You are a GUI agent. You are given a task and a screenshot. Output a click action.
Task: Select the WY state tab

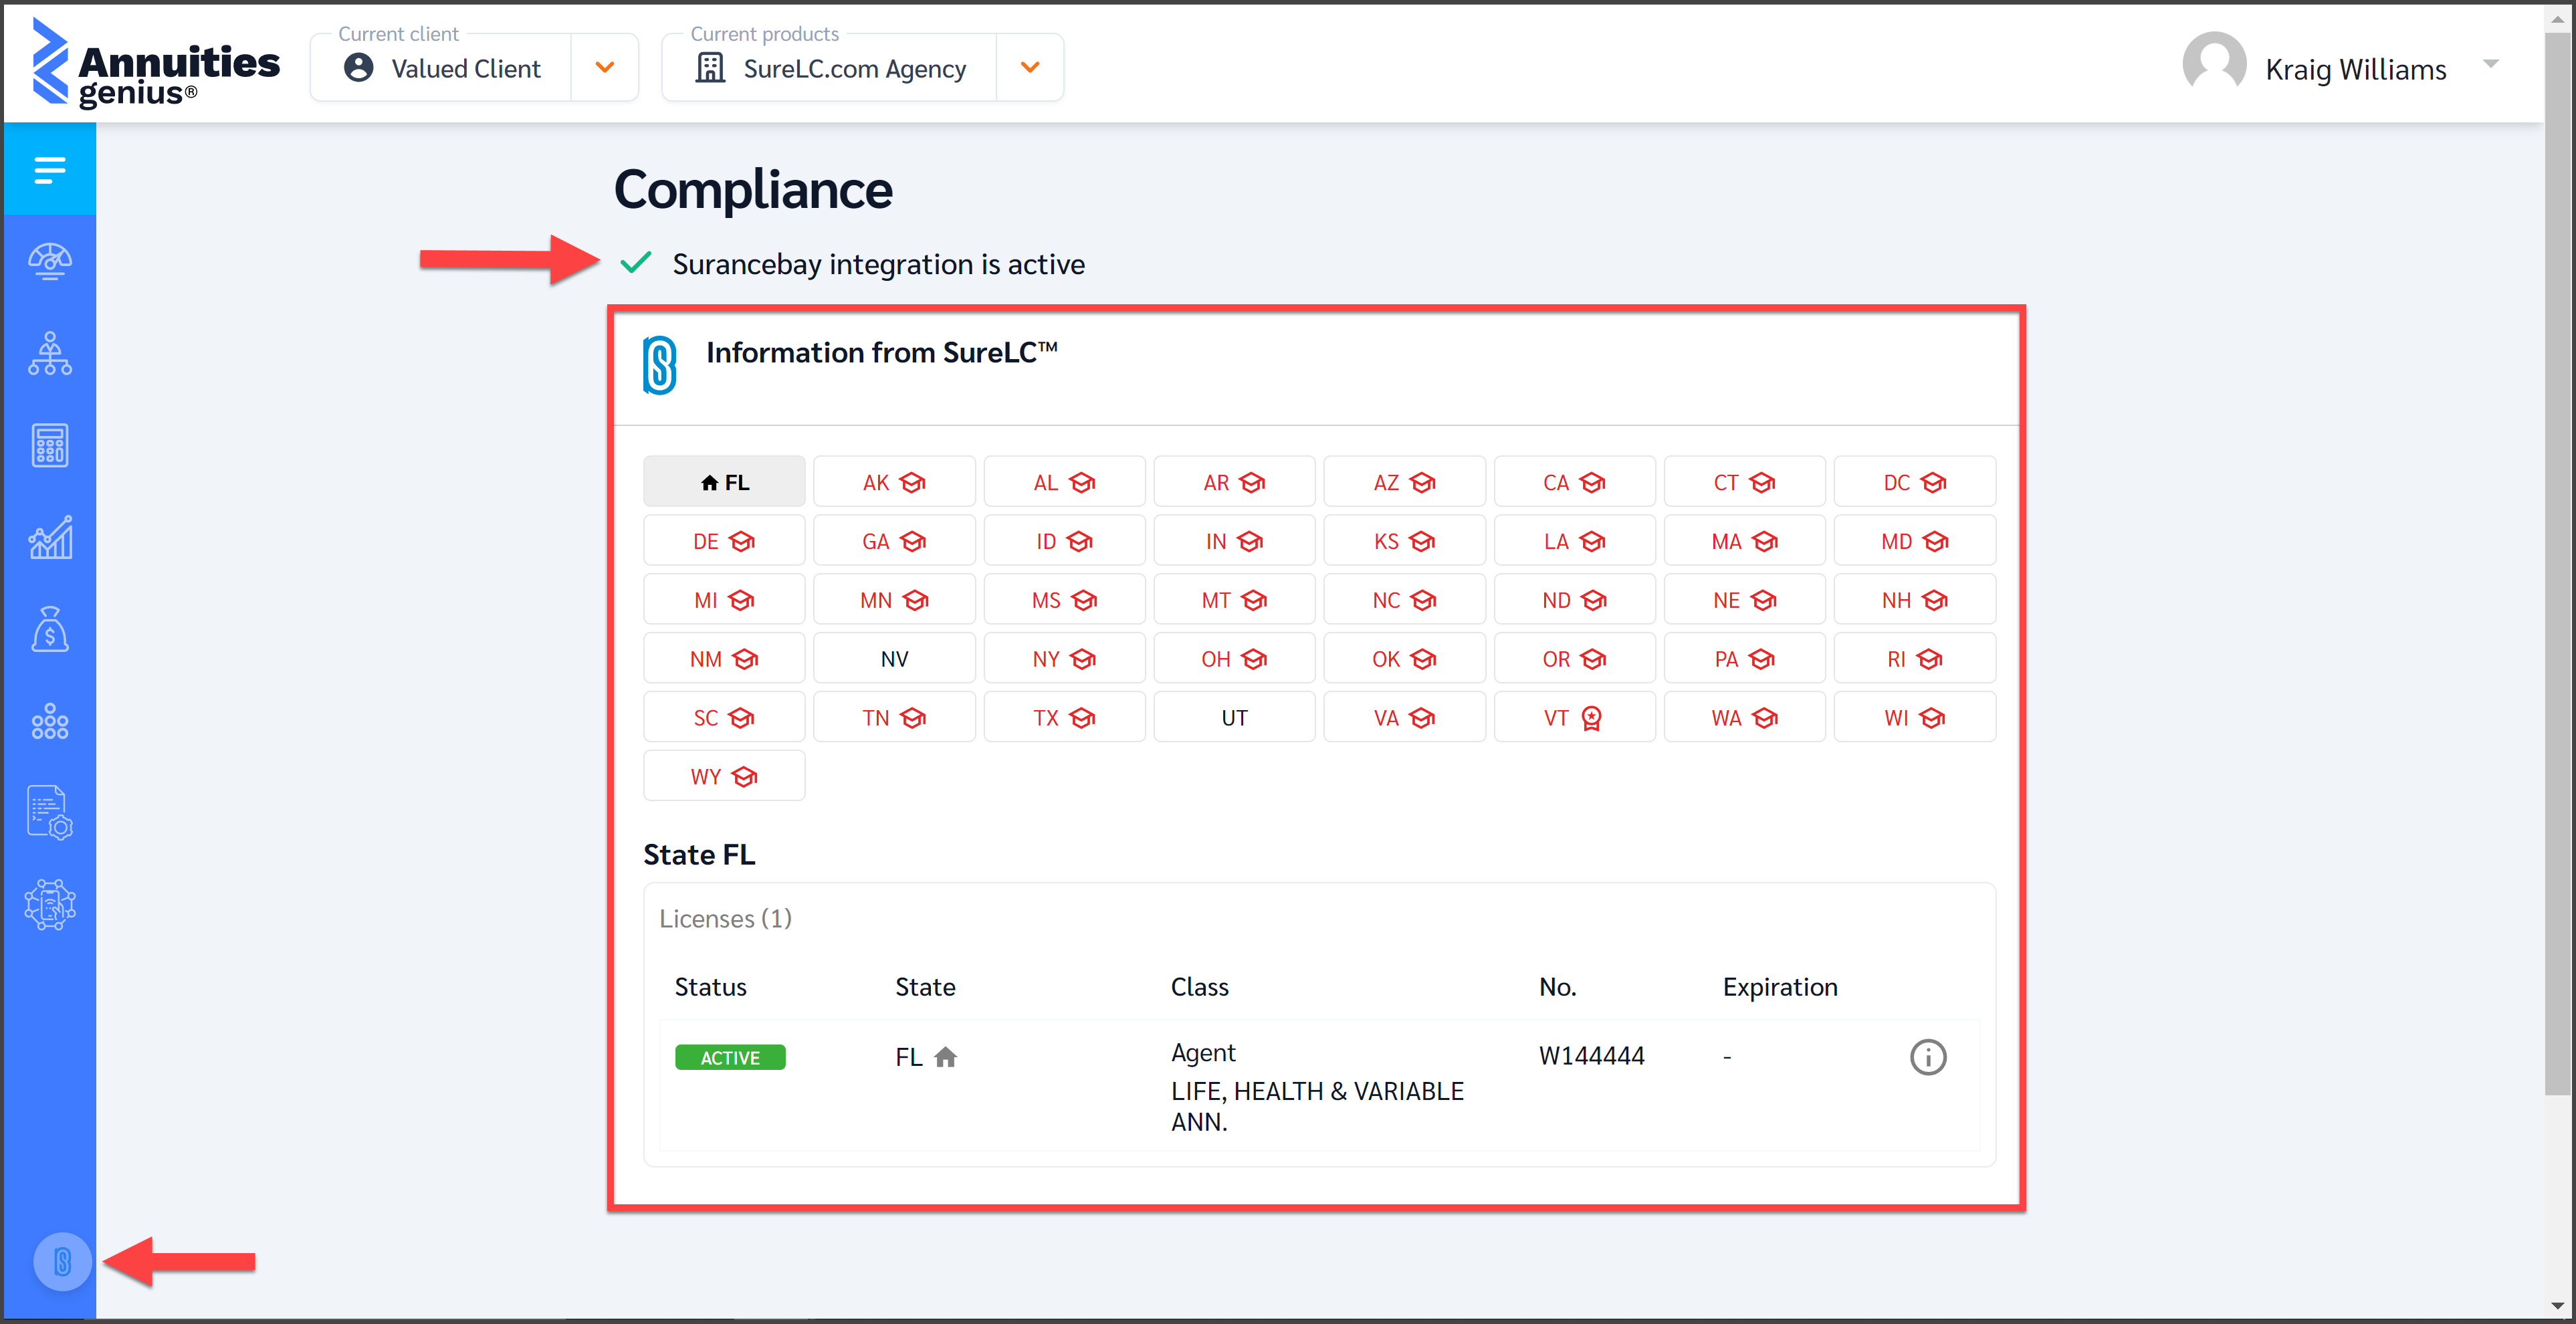pos(724,776)
